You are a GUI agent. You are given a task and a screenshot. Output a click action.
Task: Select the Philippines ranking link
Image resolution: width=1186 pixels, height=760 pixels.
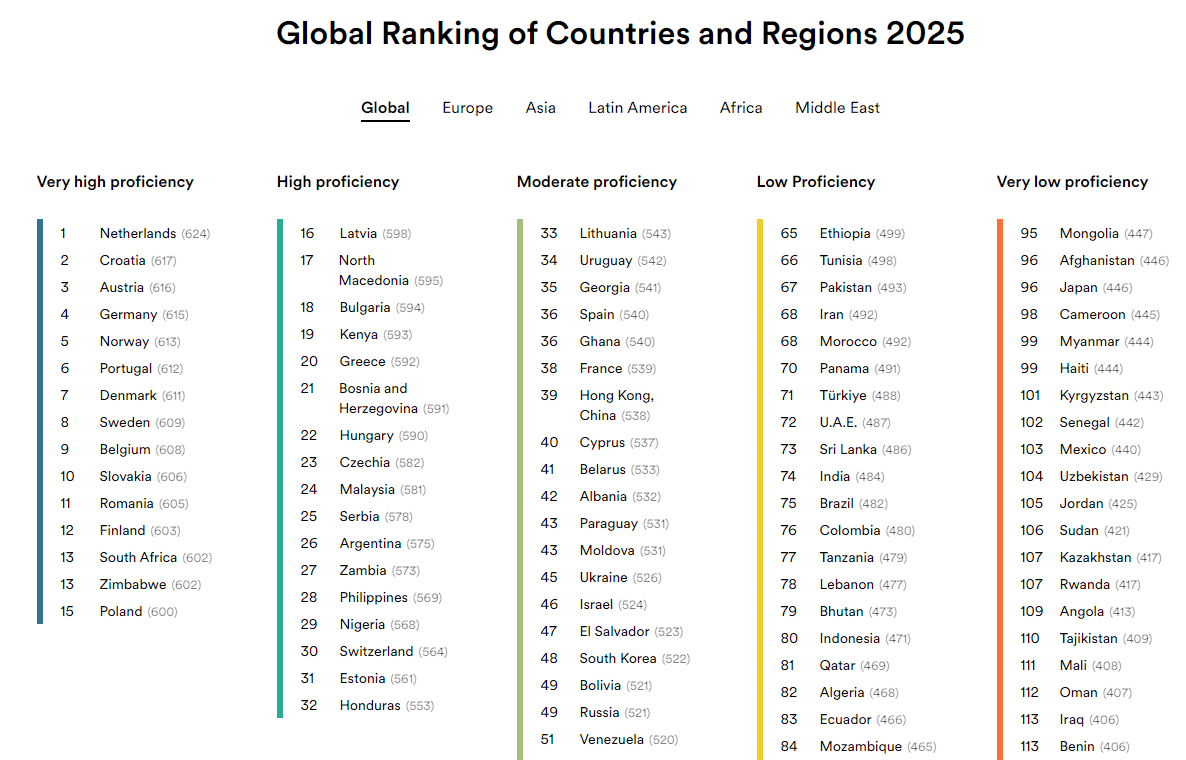pyautogui.click(x=374, y=597)
